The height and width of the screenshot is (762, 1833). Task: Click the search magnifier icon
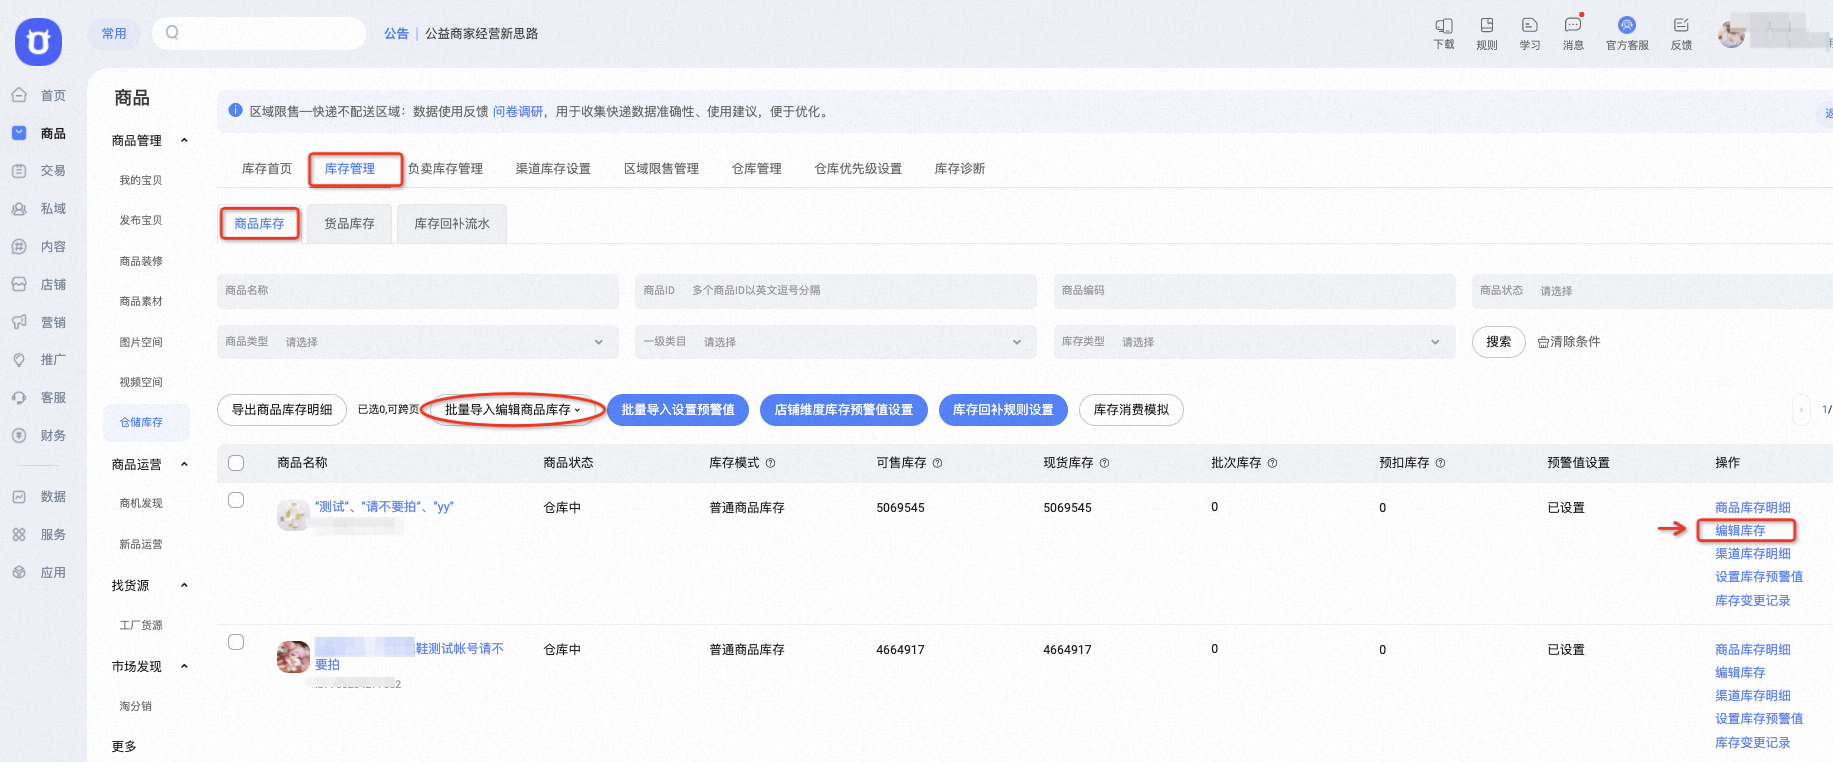pyautogui.click(x=172, y=33)
